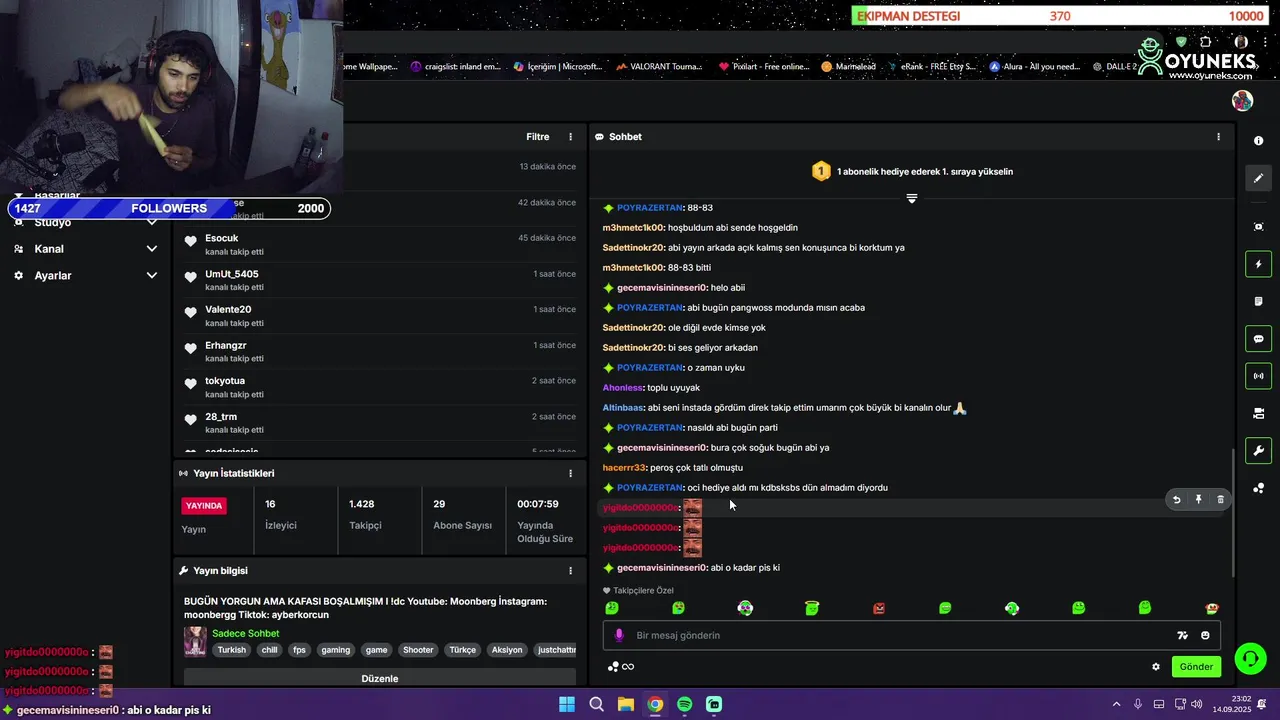Toggle the lightning bolt activity panel icon
This screenshot has width=1280, height=720.
1258,264
